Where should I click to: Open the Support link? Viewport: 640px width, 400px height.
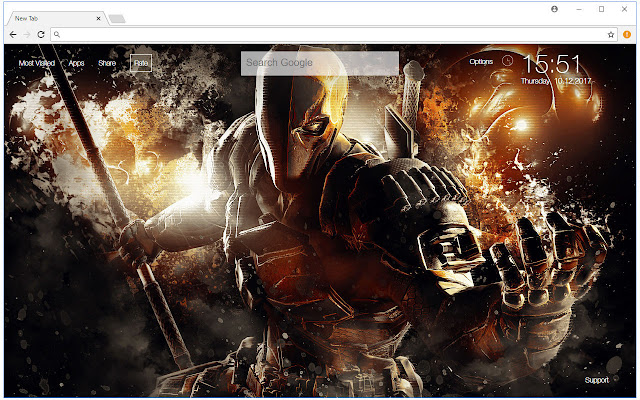click(x=596, y=380)
